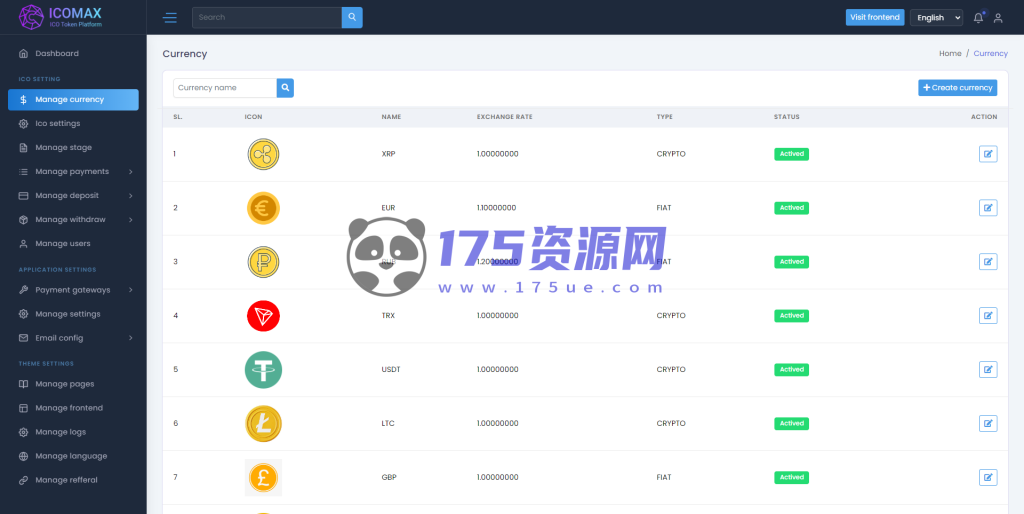The width and height of the screenshot is (1024, 514).
Task: Click the Manage logs gear icon
Action: tap(24, 432)
